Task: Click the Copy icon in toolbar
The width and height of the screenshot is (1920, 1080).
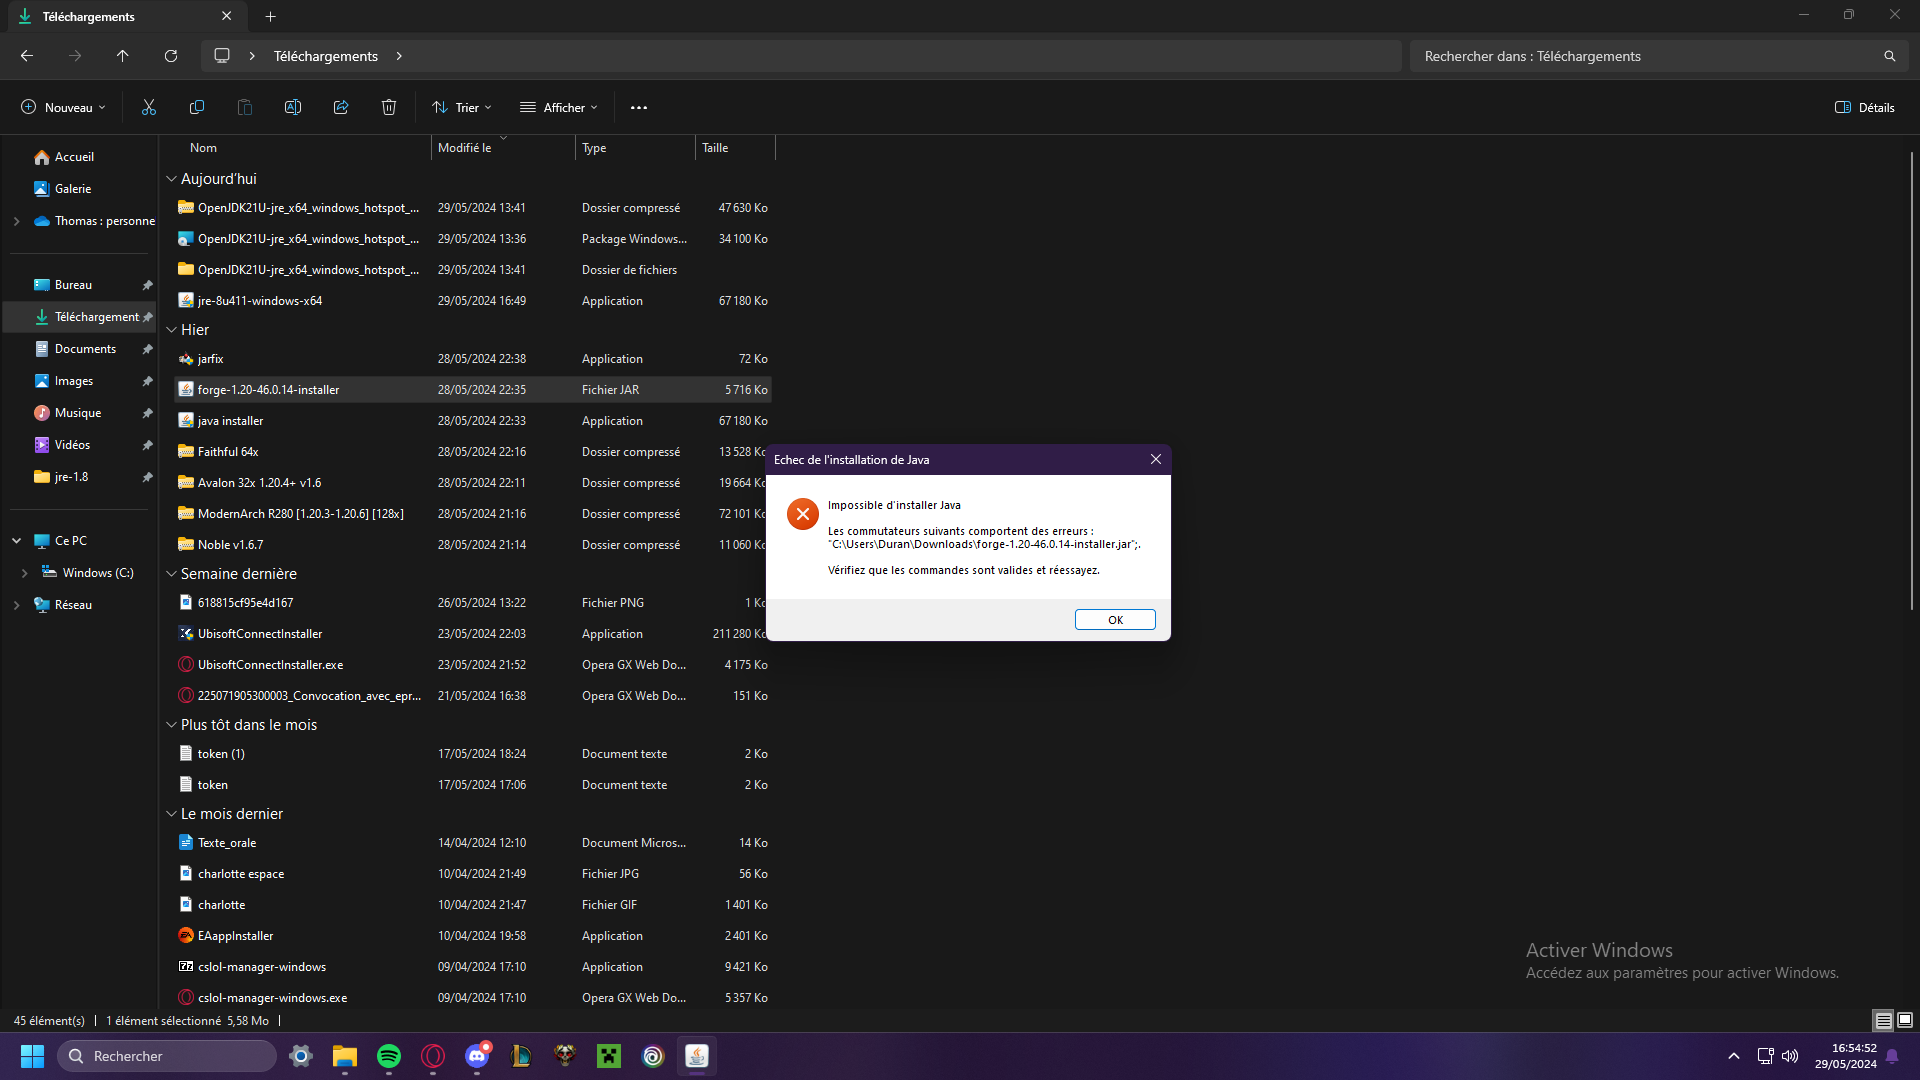Action: tap(197, 107)
